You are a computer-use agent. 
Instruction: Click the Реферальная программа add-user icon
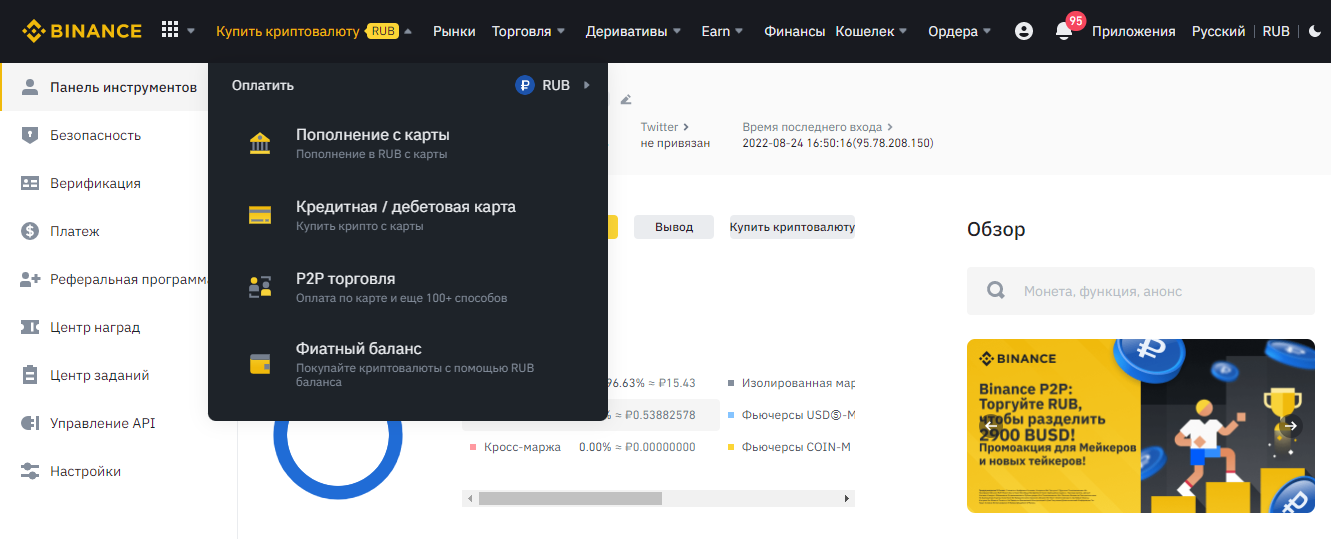click(30, 279)
